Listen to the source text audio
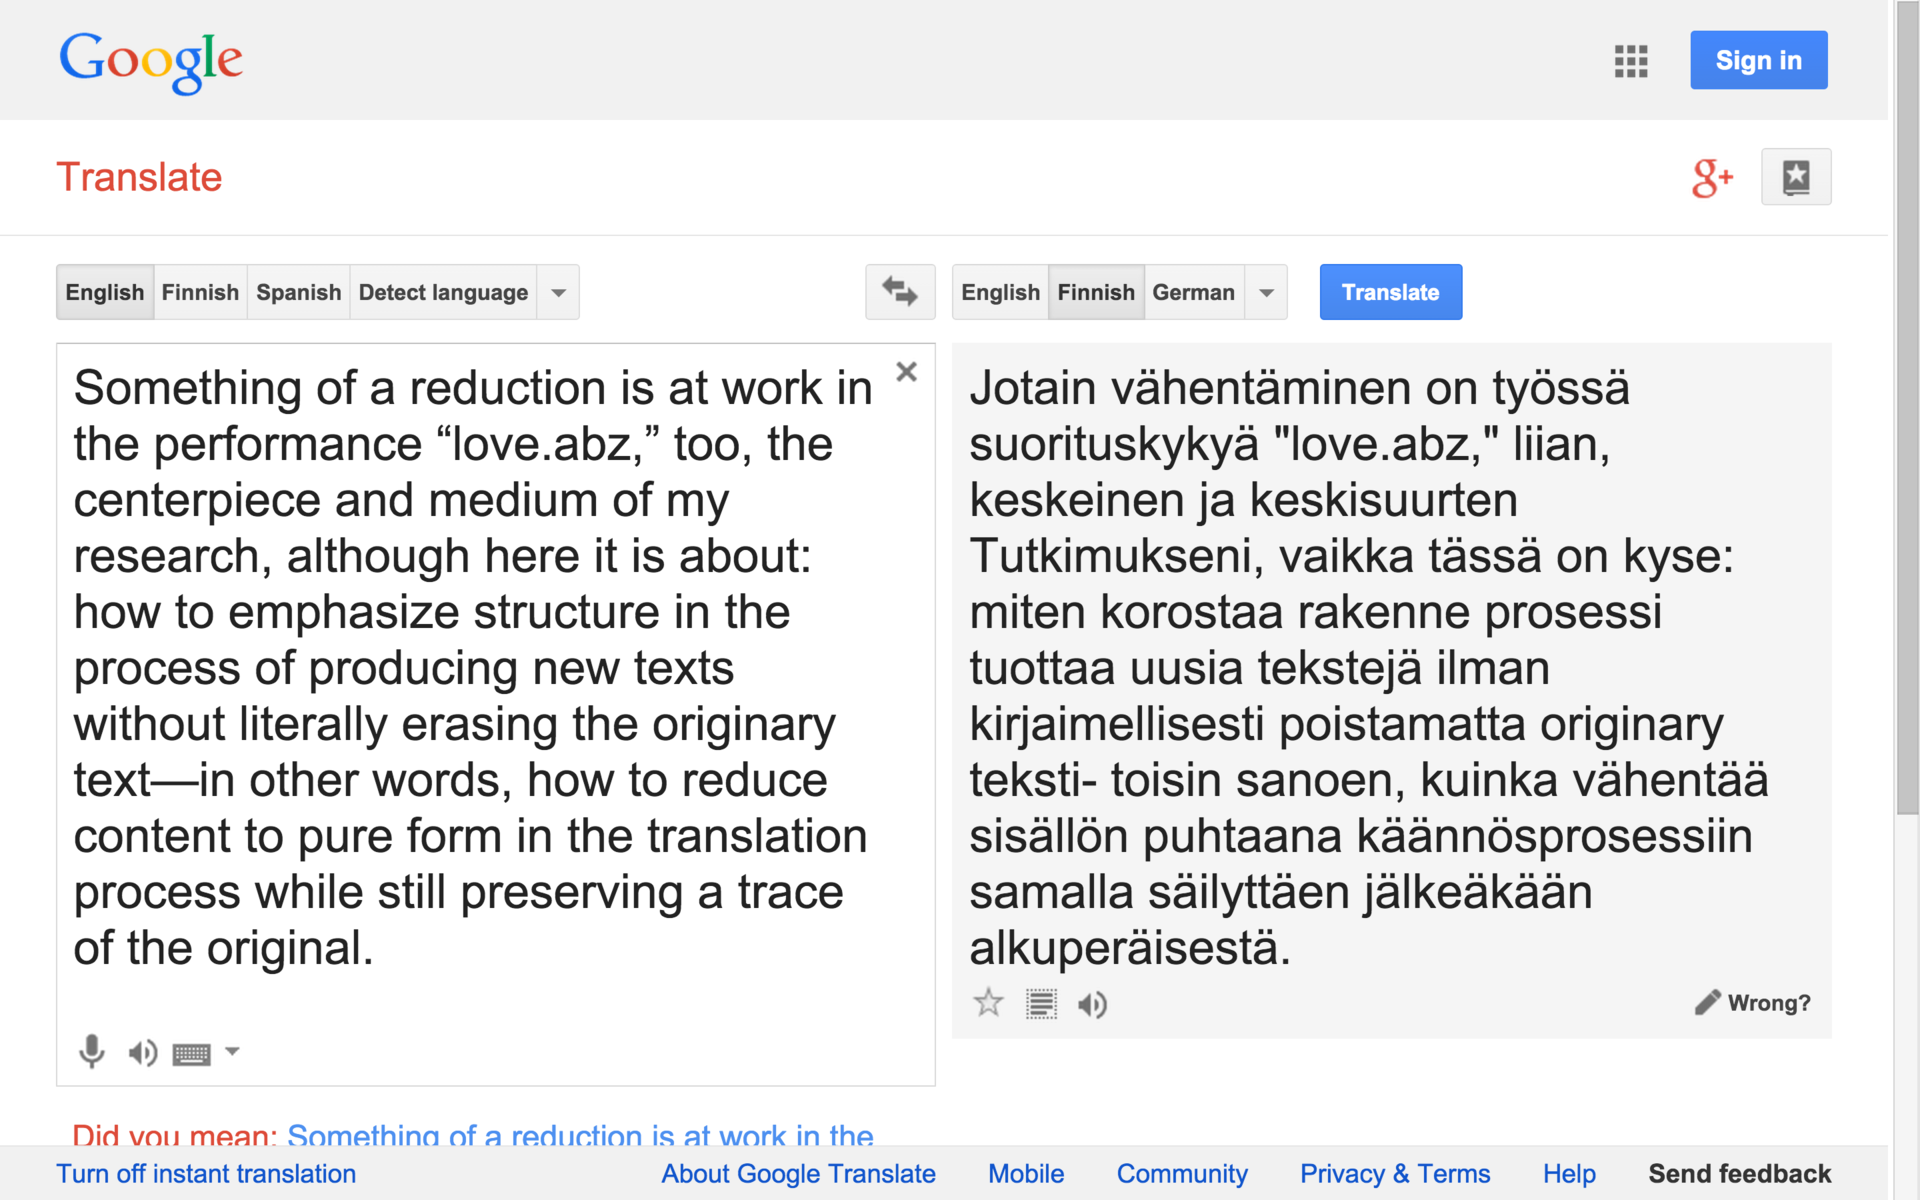Viewport: 1920px width, 1200px height. [x=142, y=1052]
